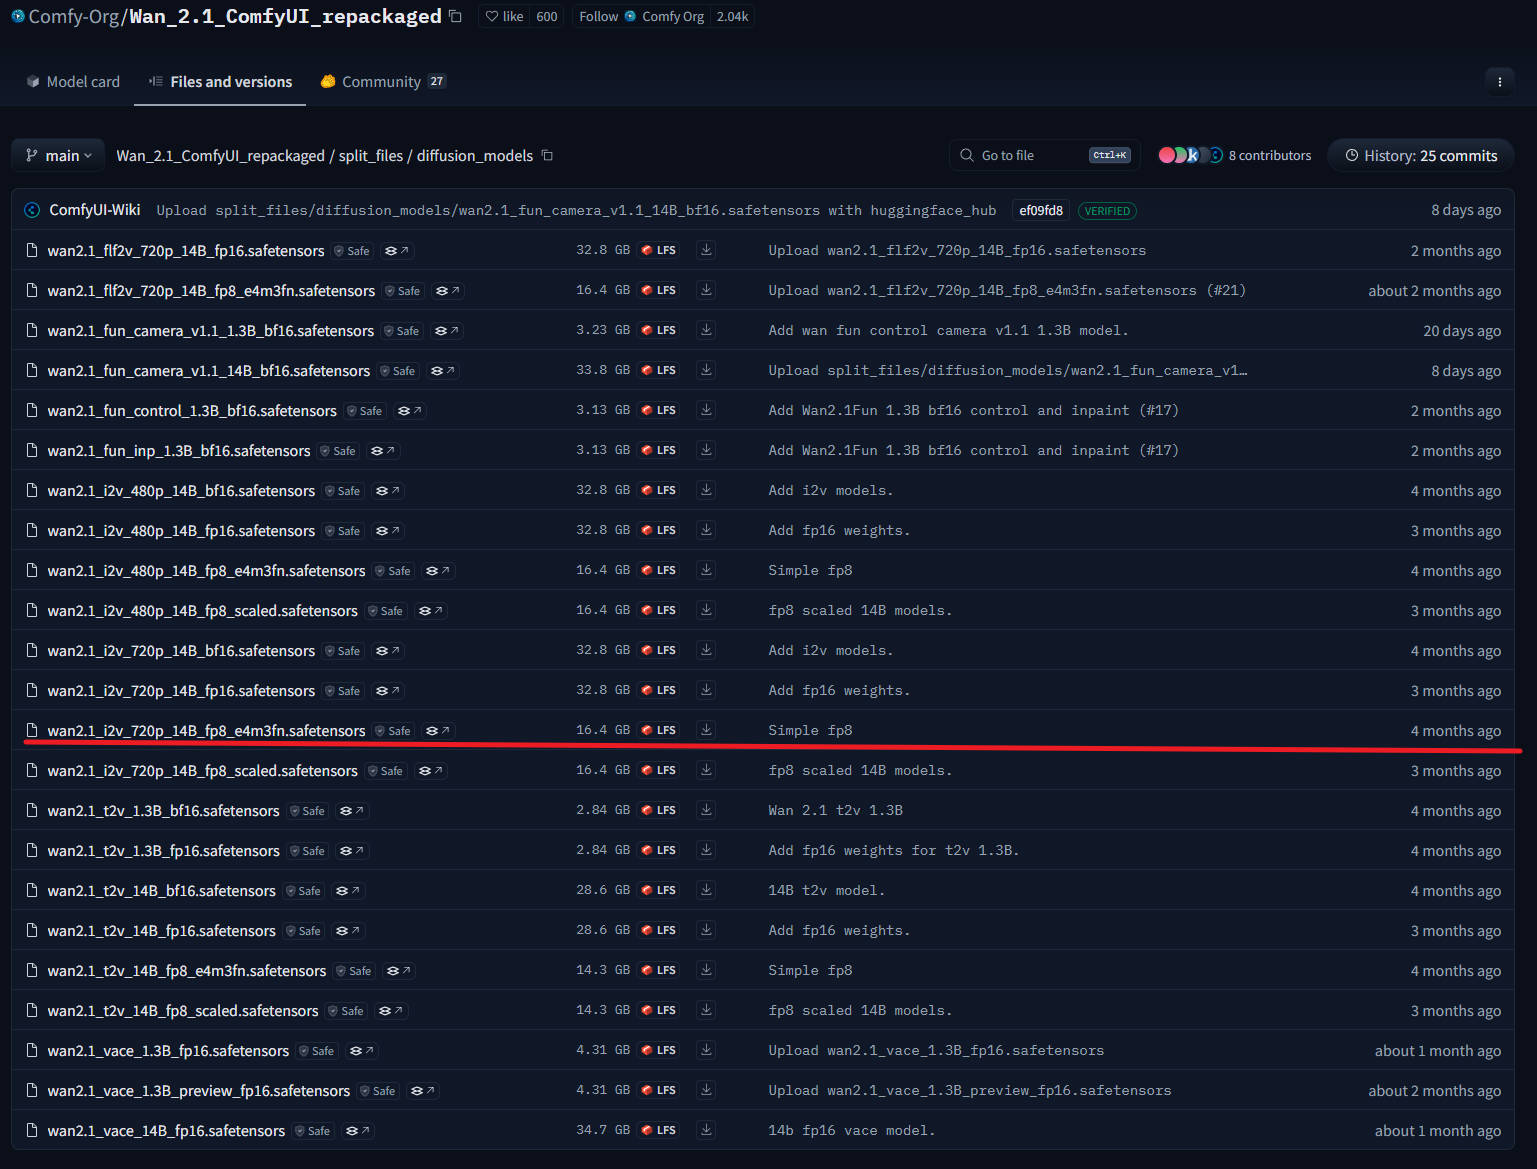The height and width of the screenshot is (1169, 1537).
Task: Open LFS pointer for wan2.1_flf2v_720p_14B_fp16
Action: [x=659, y=250]
